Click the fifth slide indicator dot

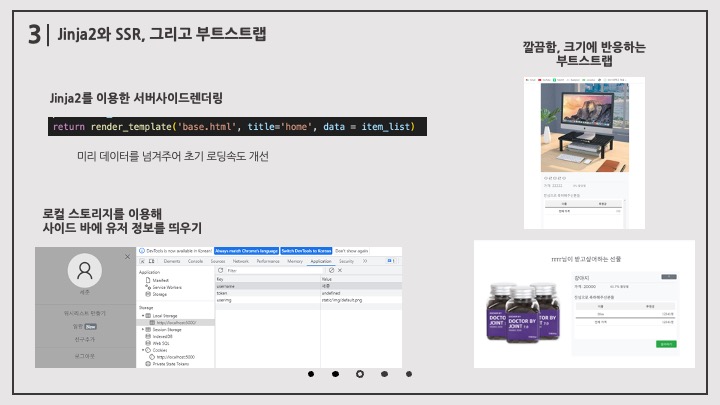coord(409,374)
